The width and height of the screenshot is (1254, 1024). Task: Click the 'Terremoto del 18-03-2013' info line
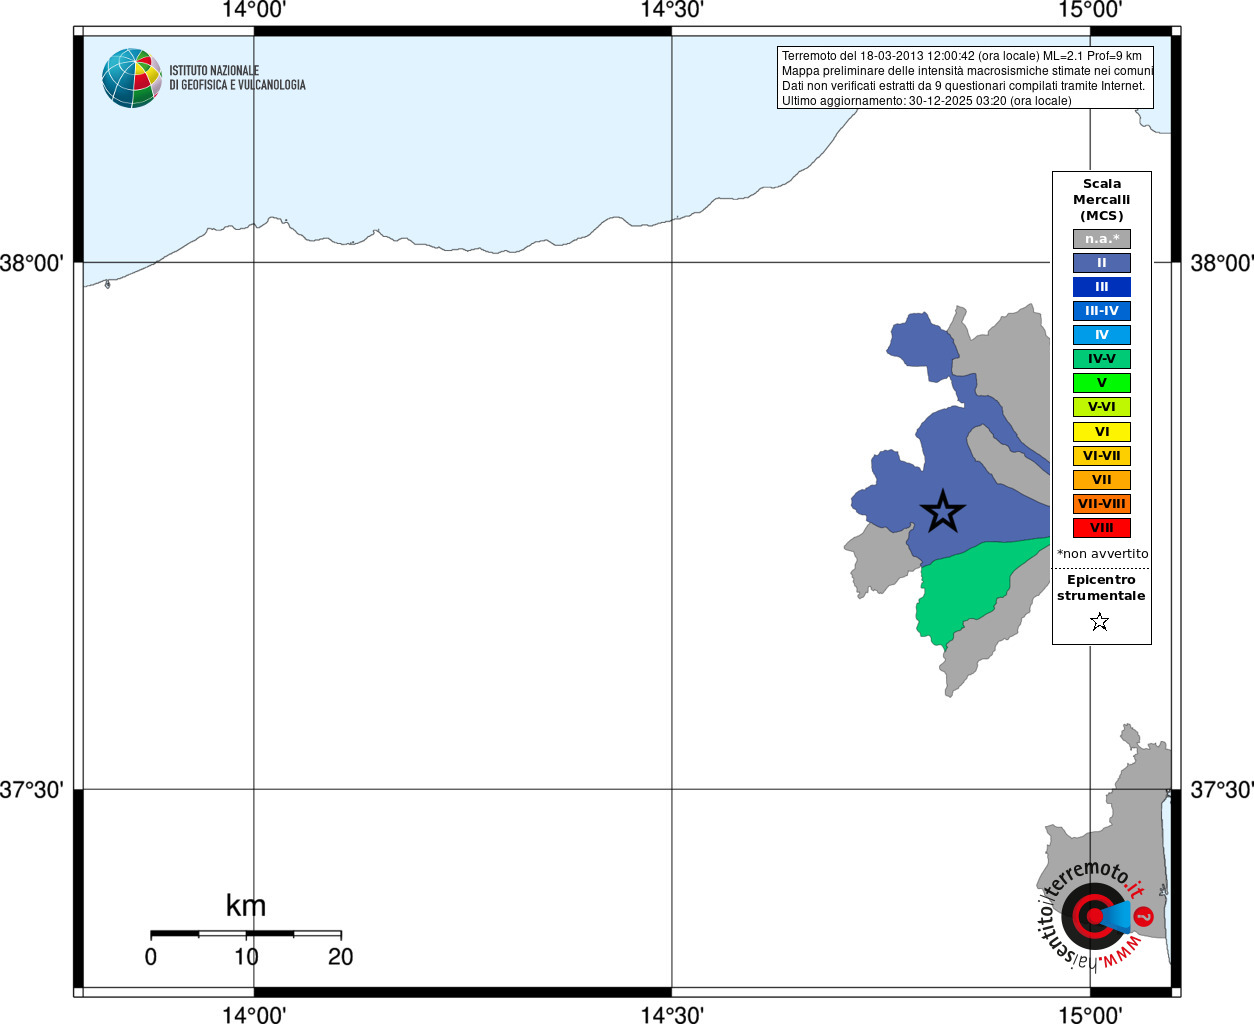click(x=961, y=56)
